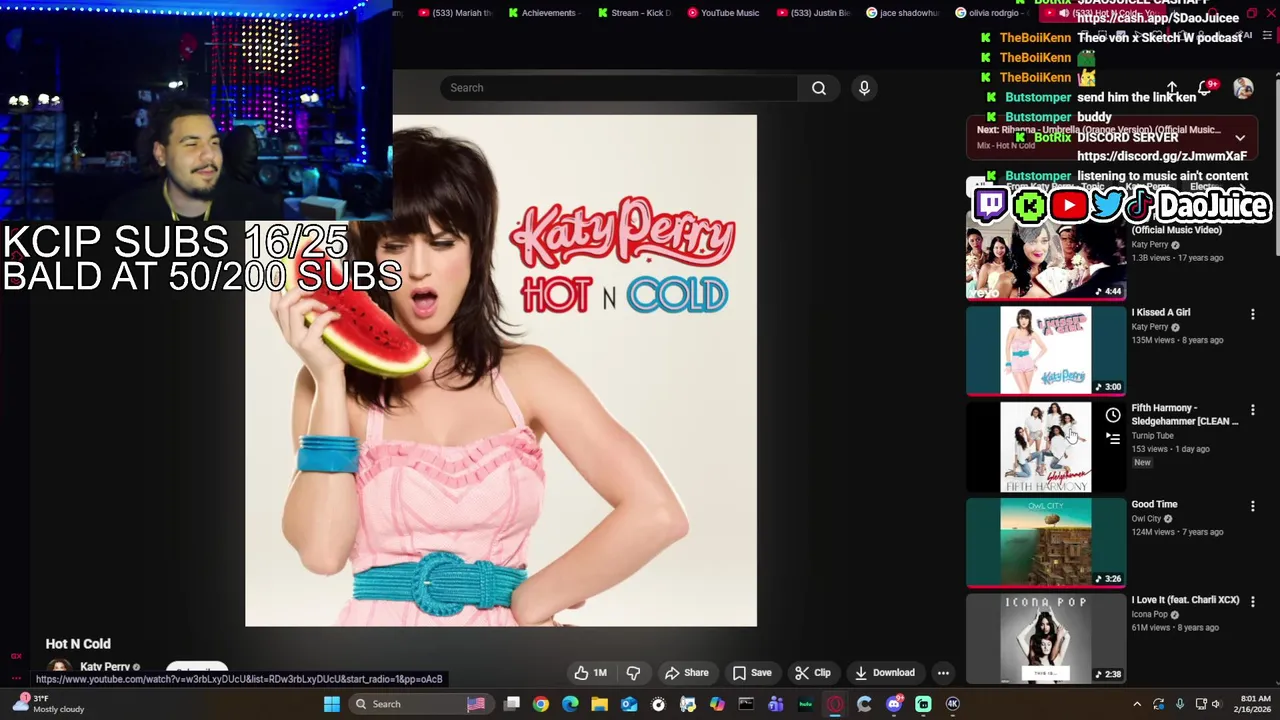This screenshot has width=1280, height=720.
Task: Click the Clip button
Action: tap(813, 673)
